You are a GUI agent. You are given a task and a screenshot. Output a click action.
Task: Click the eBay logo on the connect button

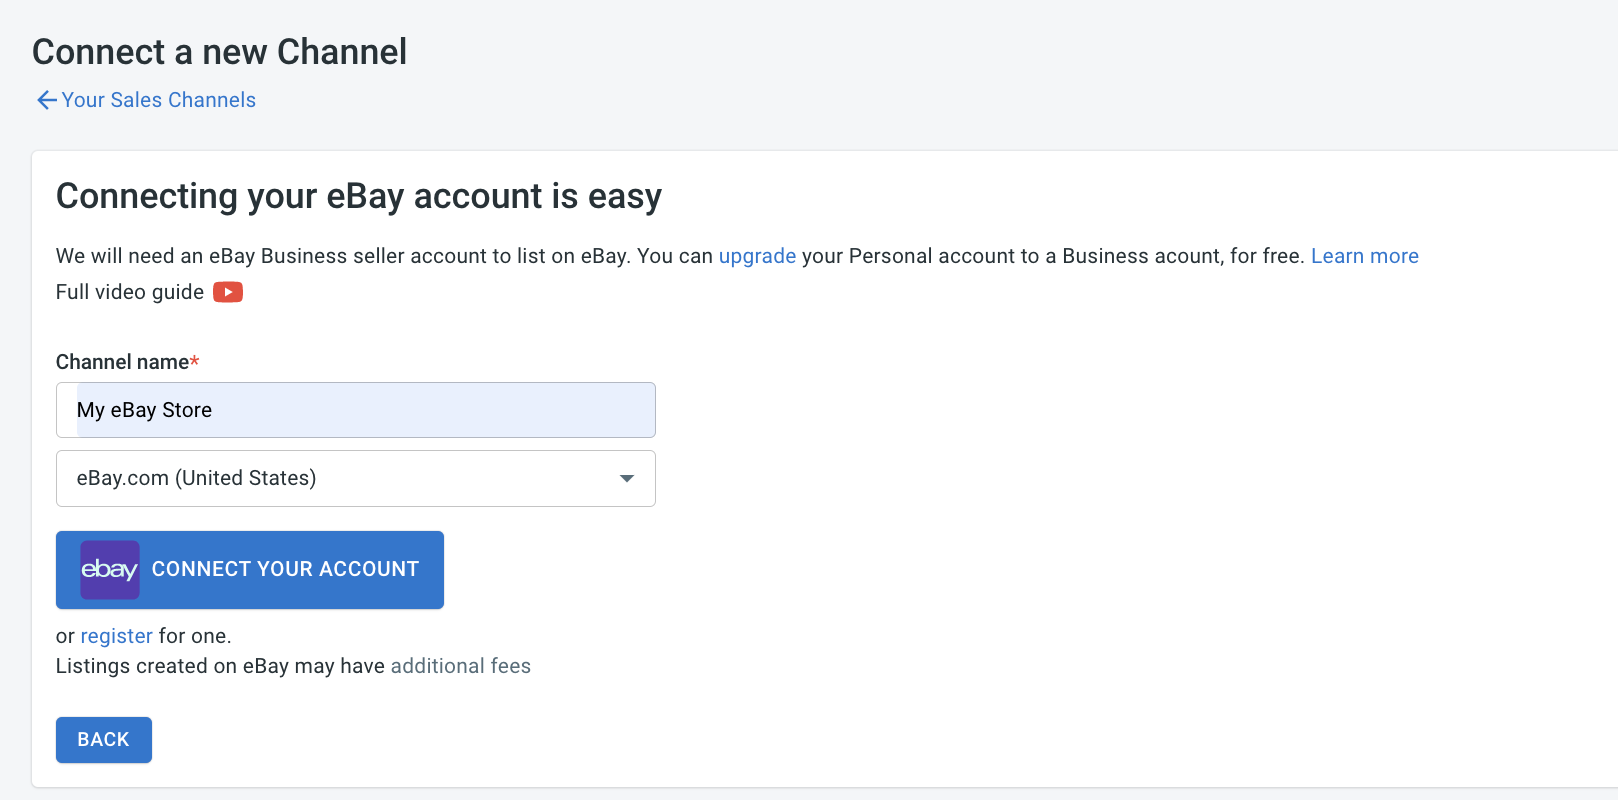(x=109, y=570)
